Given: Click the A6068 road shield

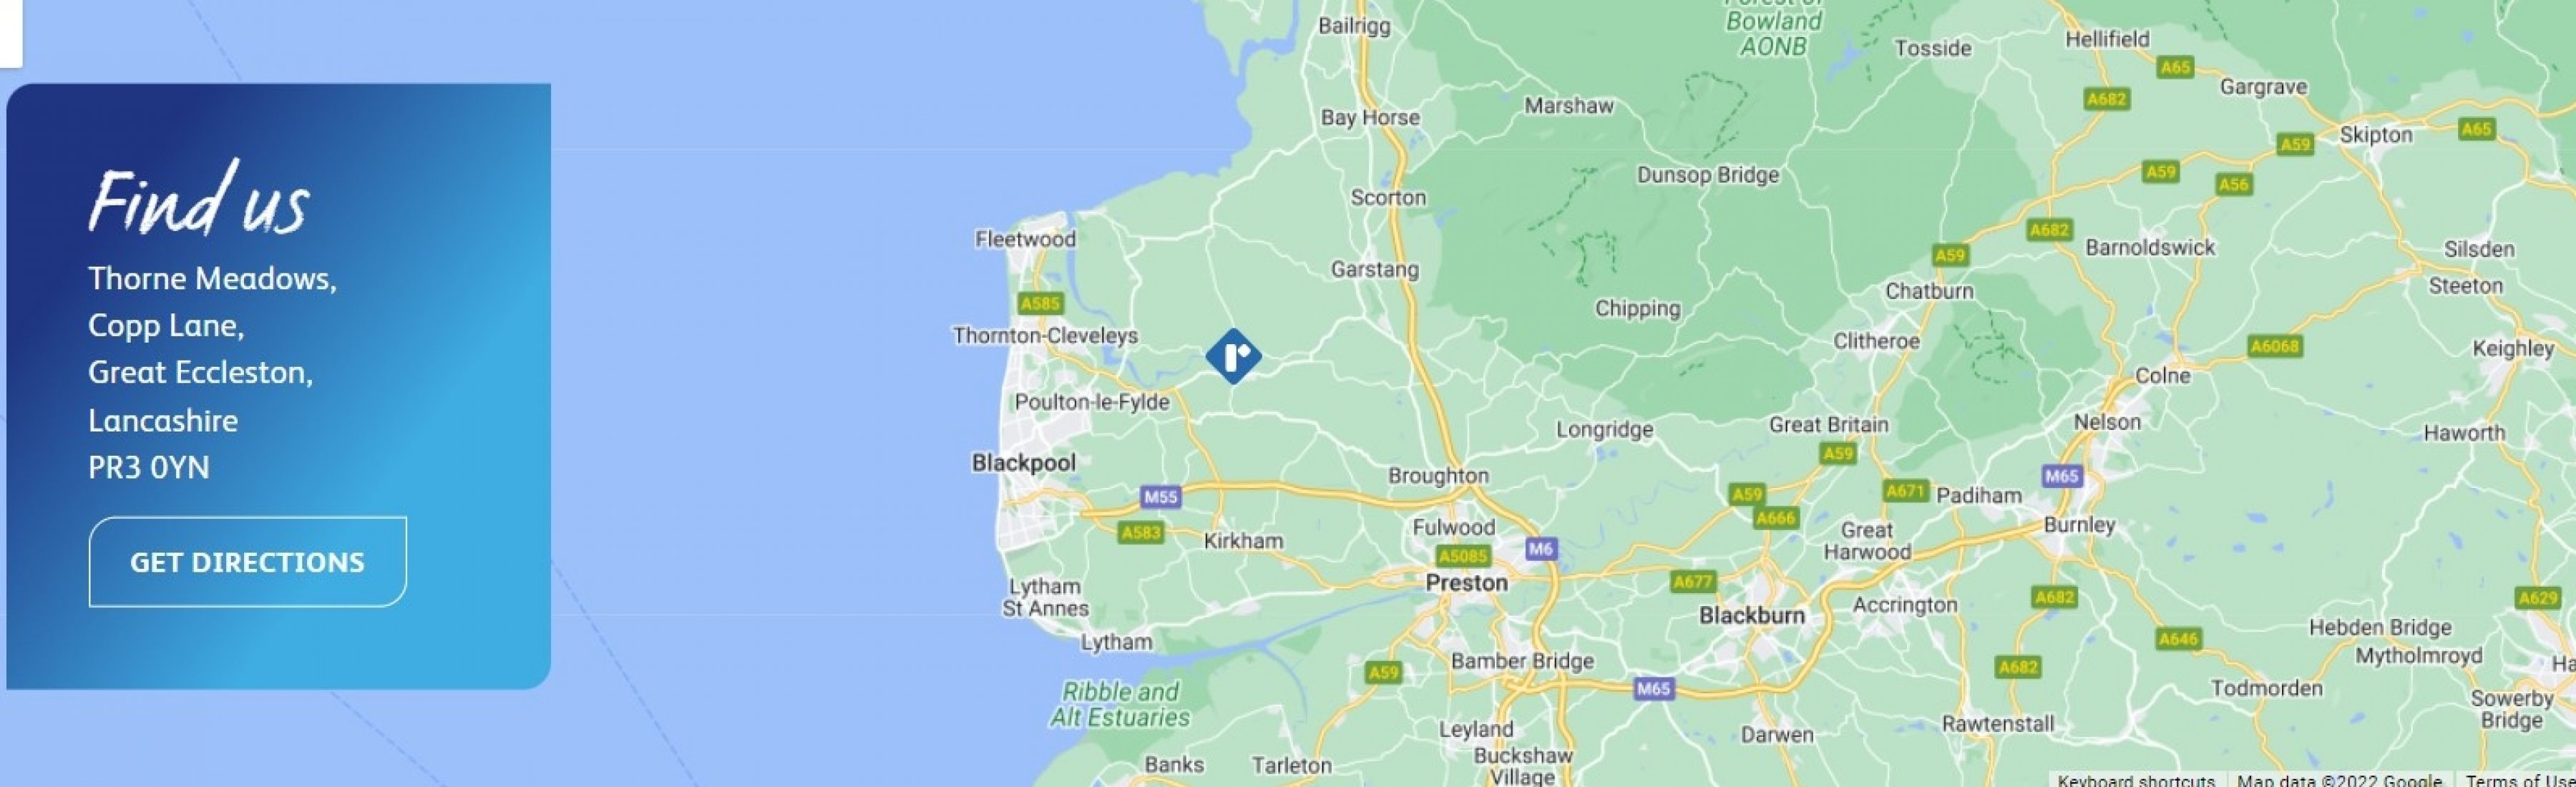Looking at the screenshot, I should coord(2275,346).
